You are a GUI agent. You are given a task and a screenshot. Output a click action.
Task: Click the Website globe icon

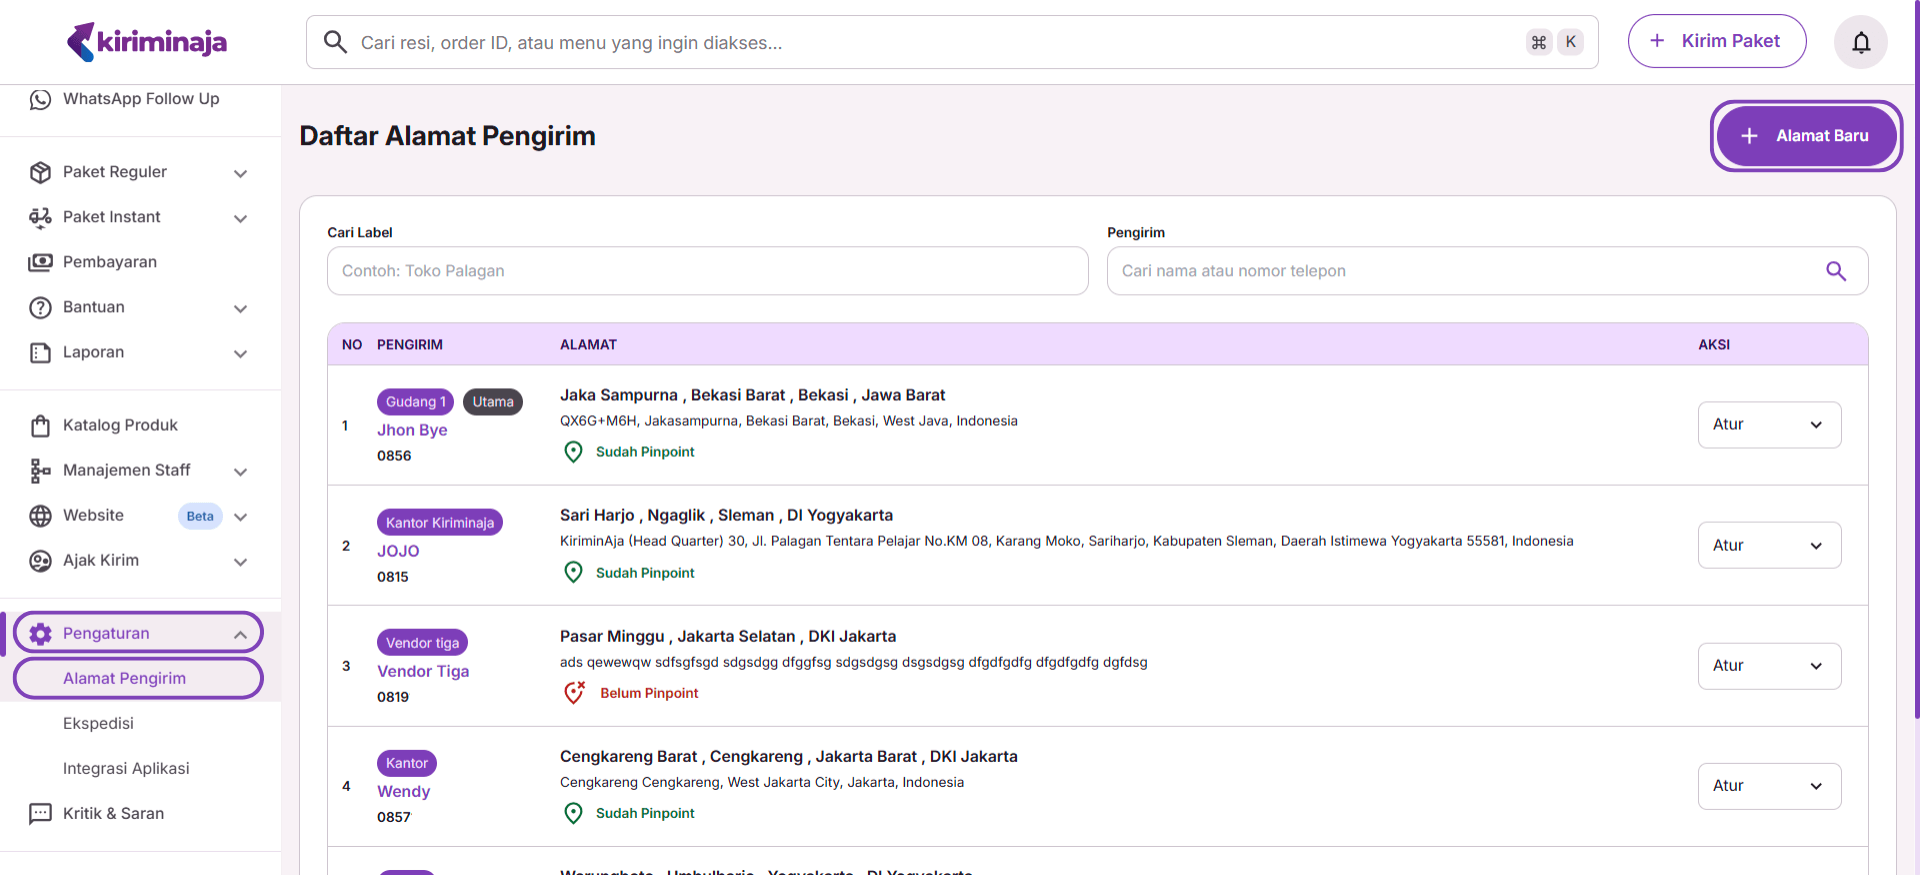[x=40, y=516]
